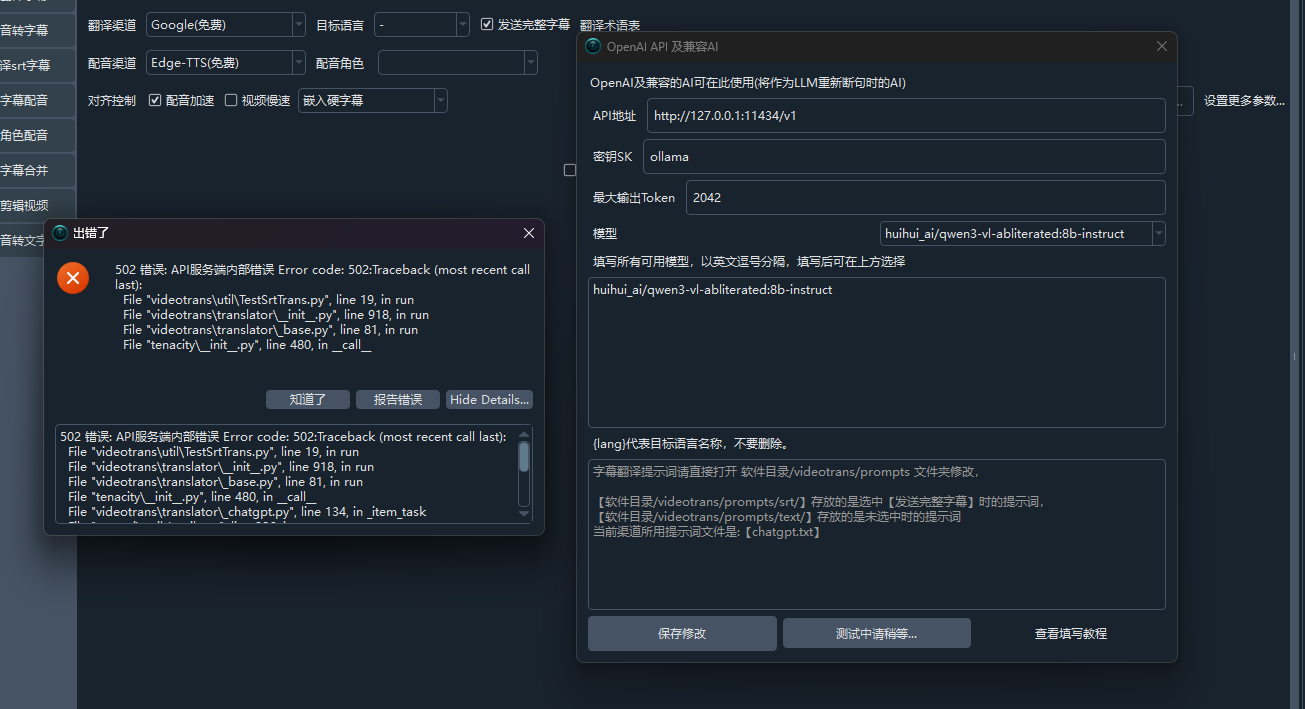The width and height of the screenshot is (1305, 709).
Task: Click the red error icon in dialog
Action: point(73,277)
